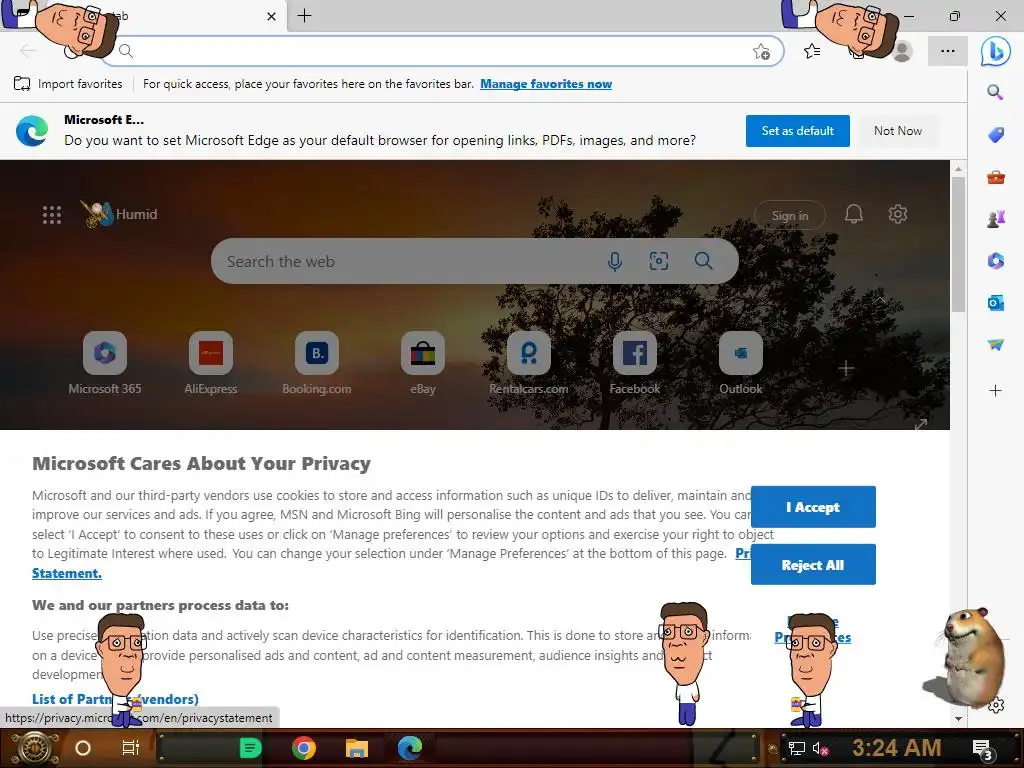Open the Humid weather widget
The image size is (1024, 768).
(x=120, y=214)
